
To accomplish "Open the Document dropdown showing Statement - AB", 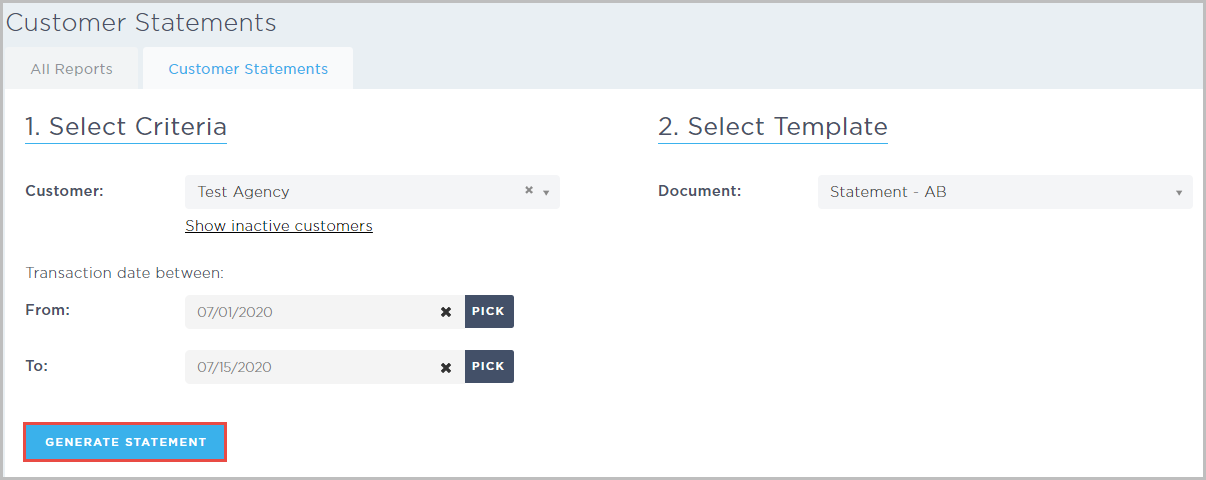I will point(995,192).
